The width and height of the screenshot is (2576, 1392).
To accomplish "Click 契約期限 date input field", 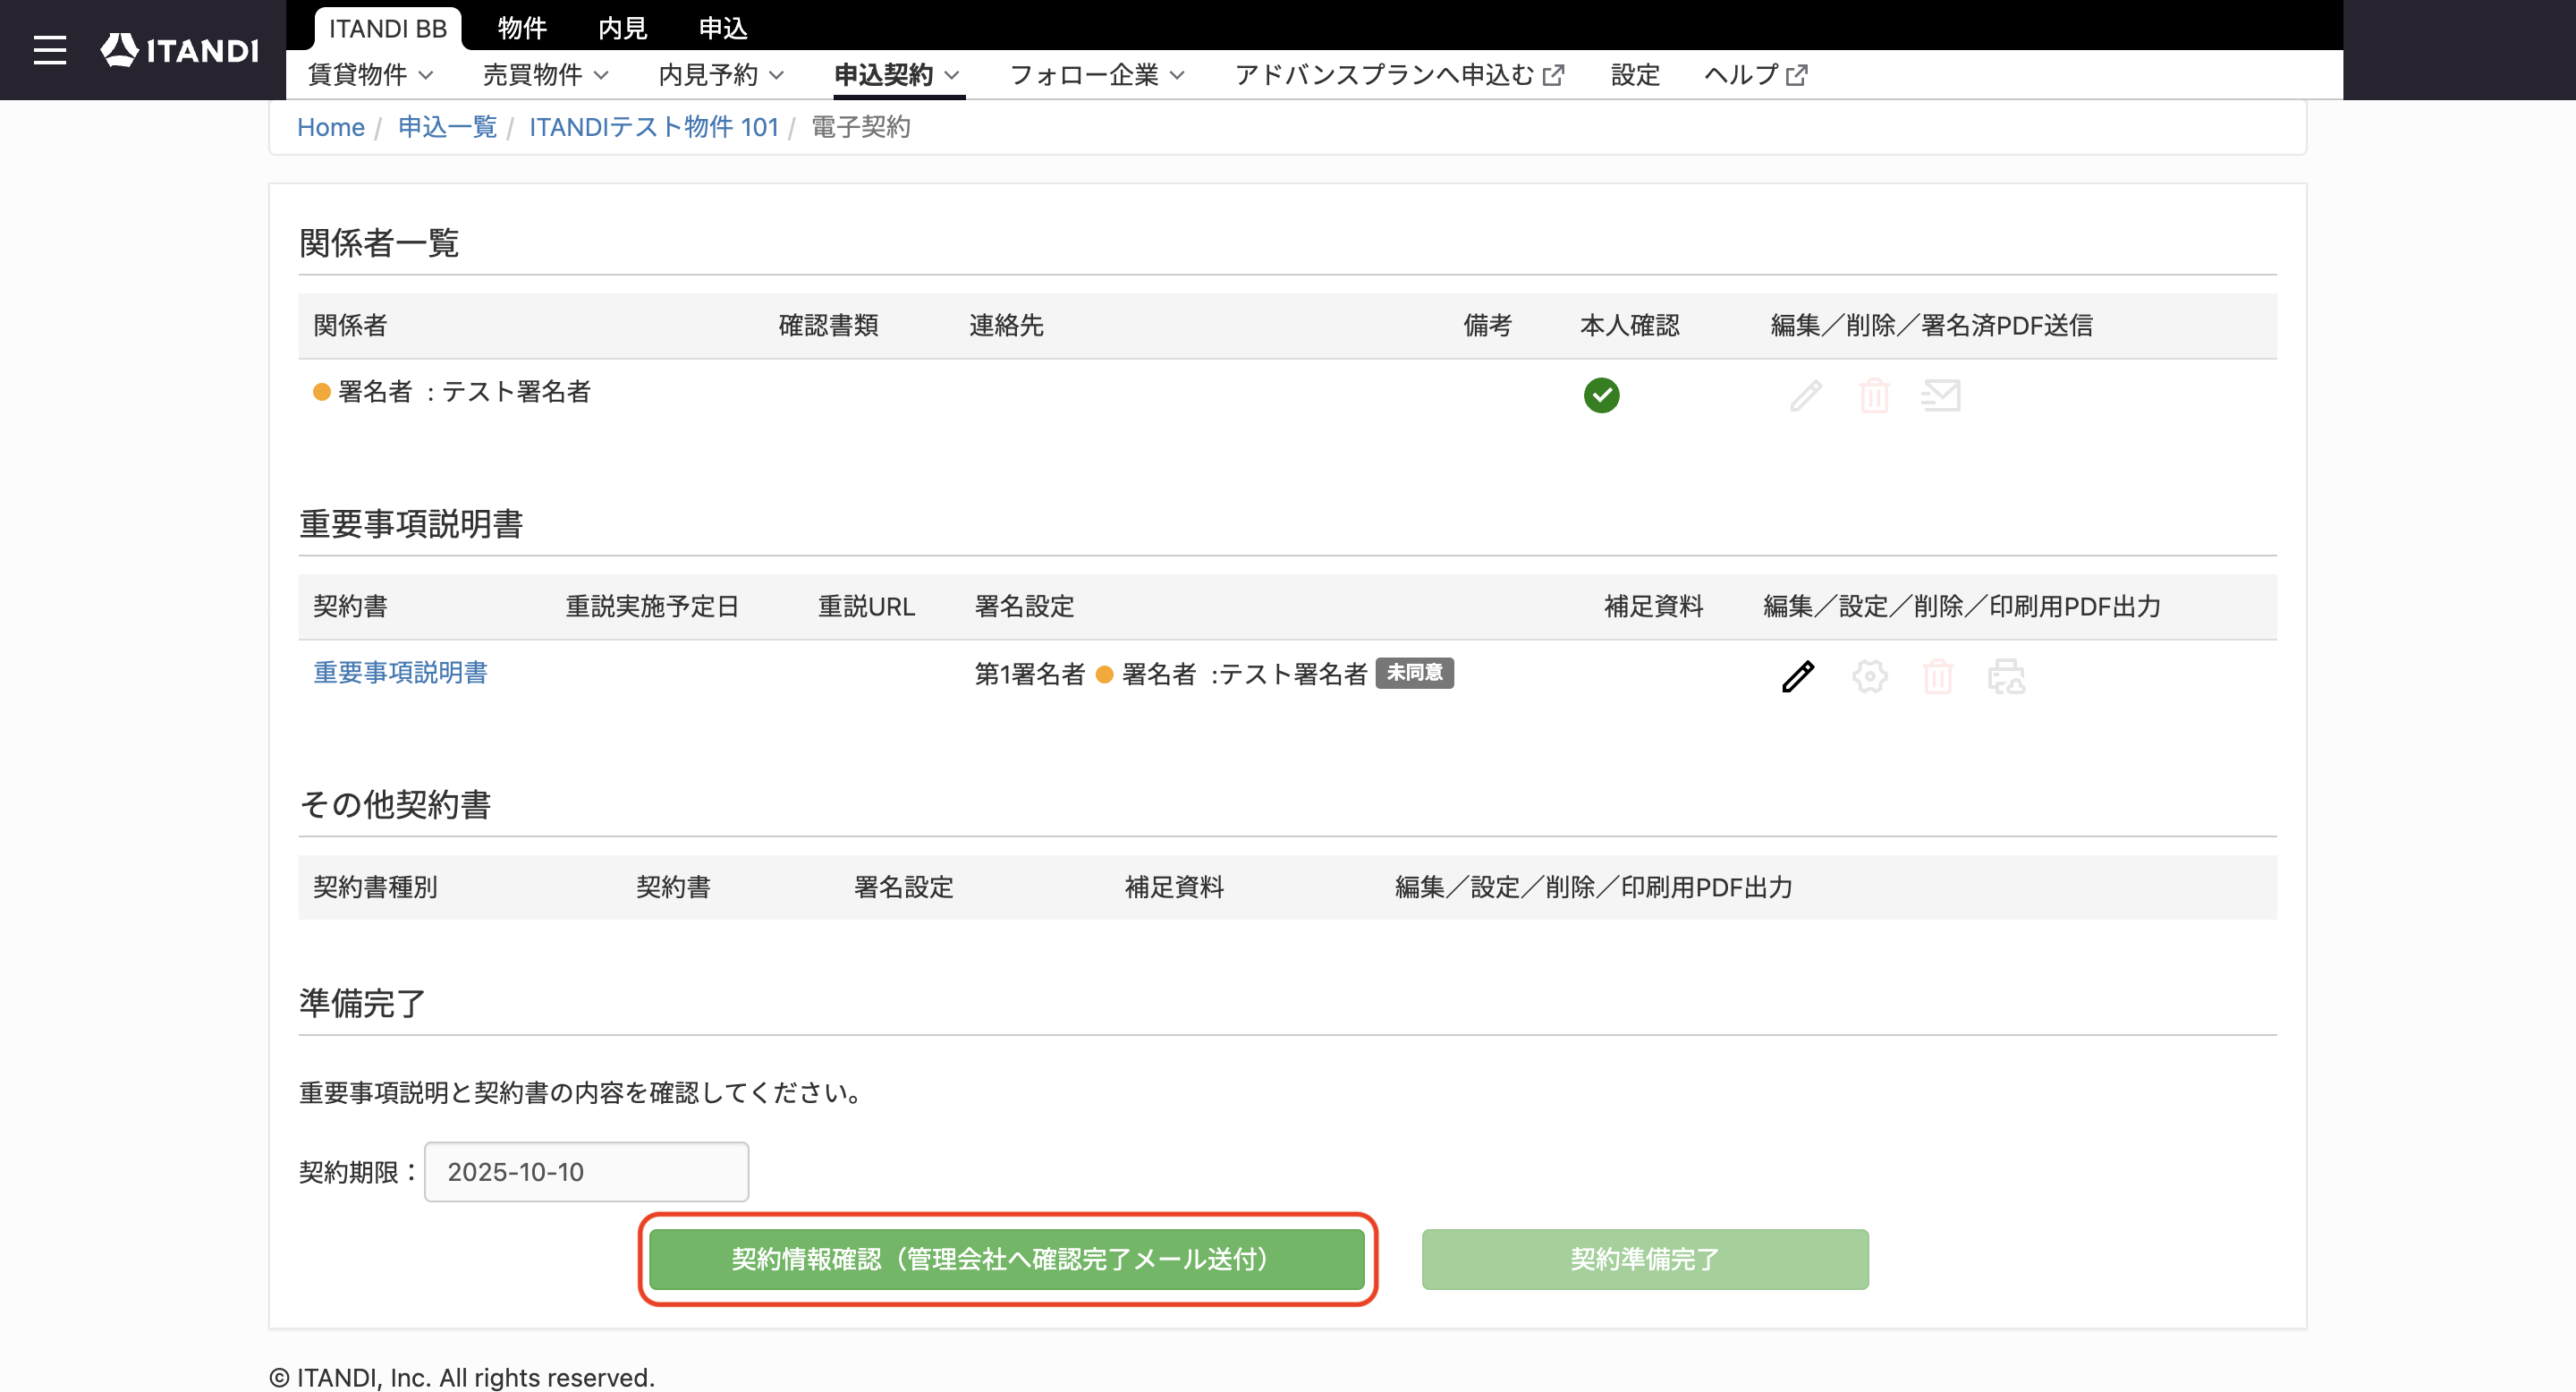I will (586, 1172).
